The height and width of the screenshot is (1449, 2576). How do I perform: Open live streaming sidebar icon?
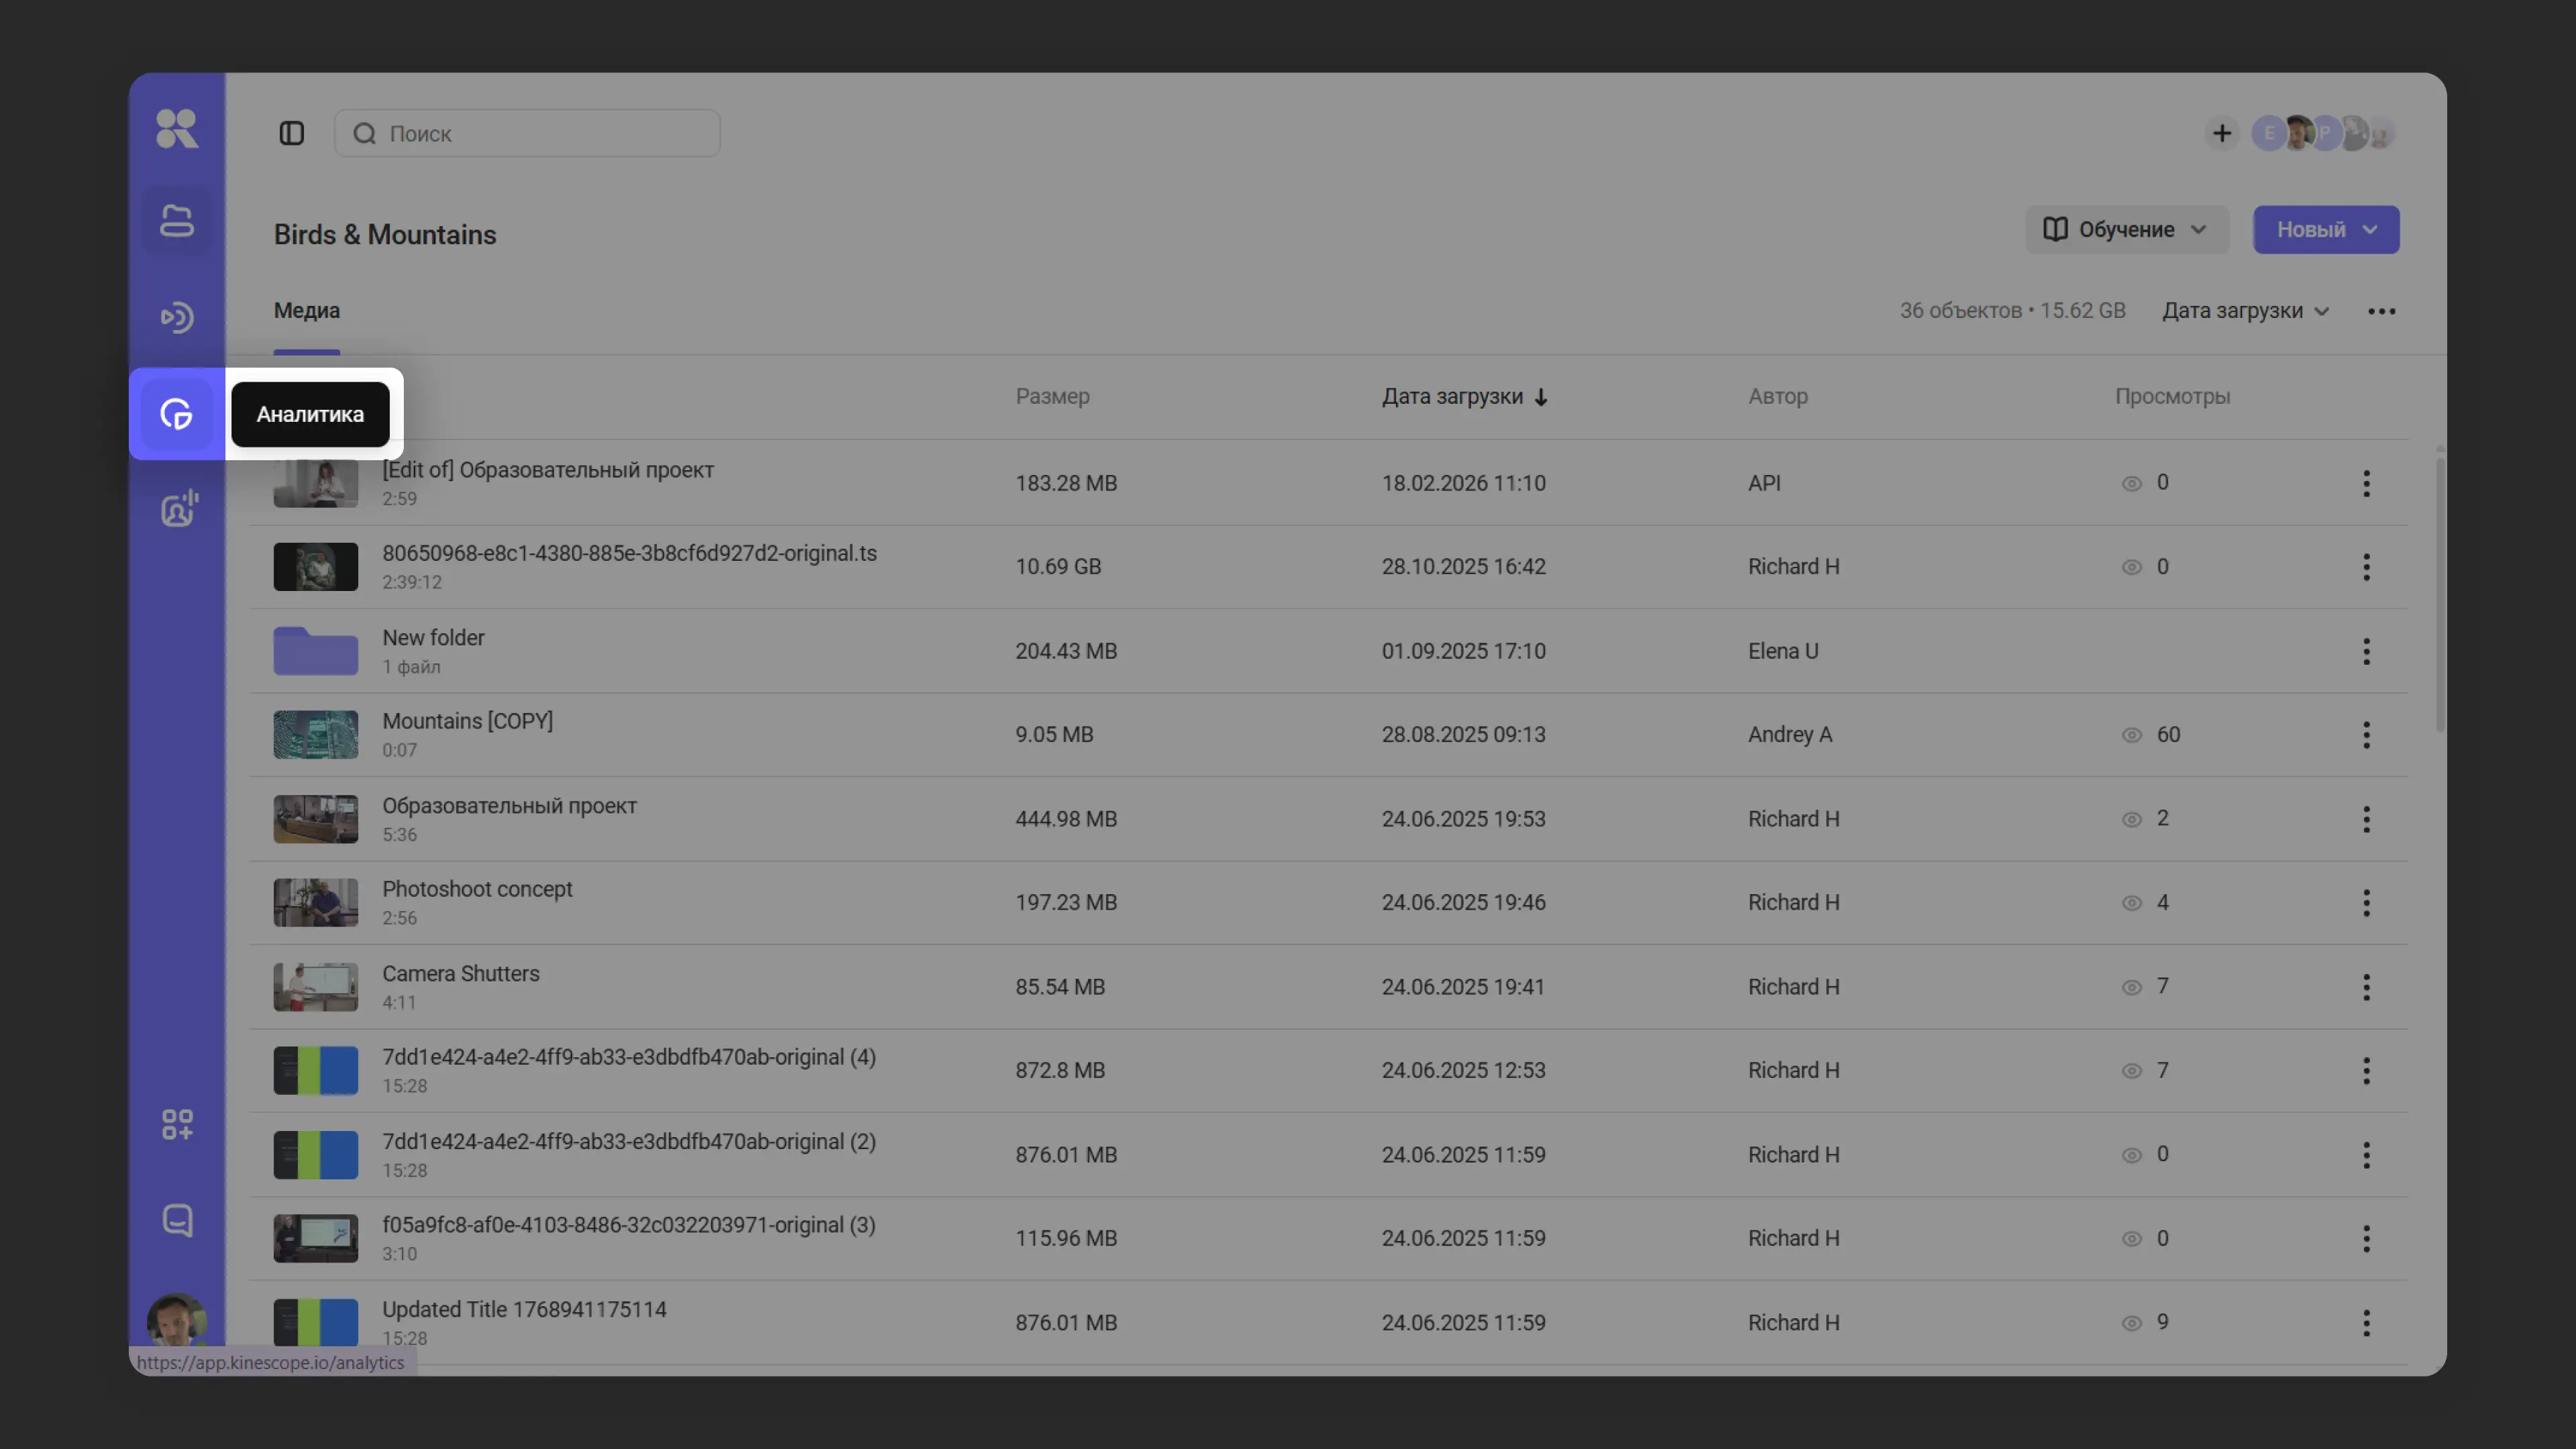click(177, 317)
